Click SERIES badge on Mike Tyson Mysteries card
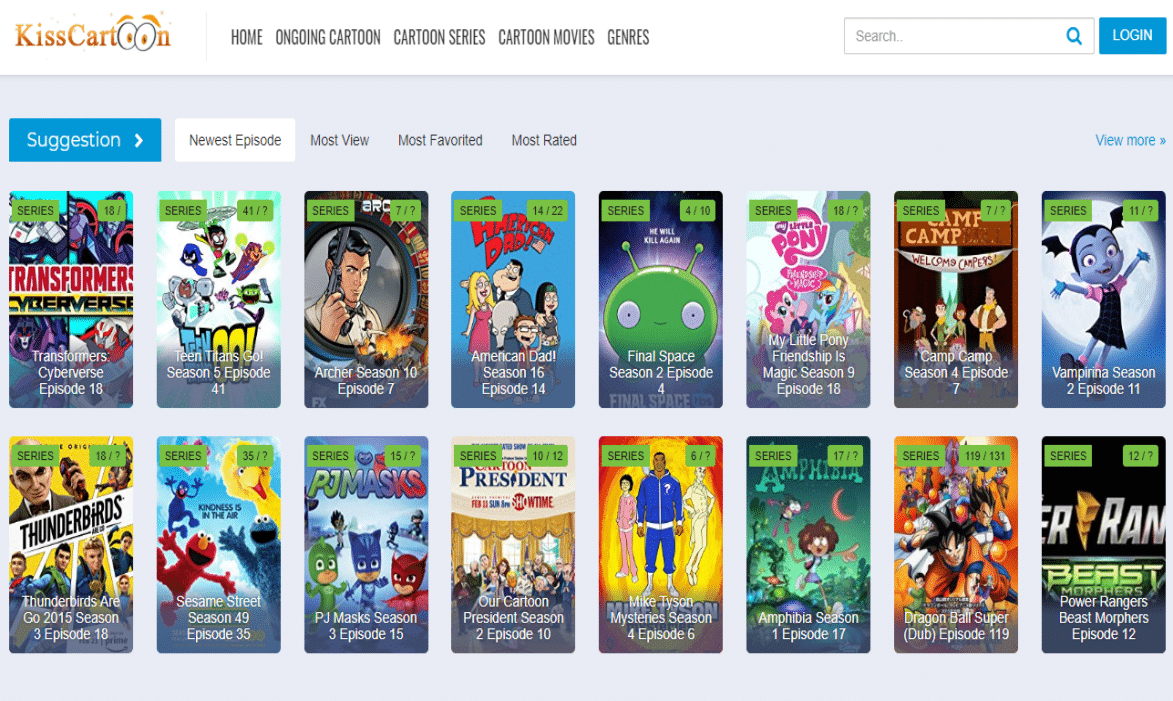The image size is (1173, 701). tap(625, 456)
